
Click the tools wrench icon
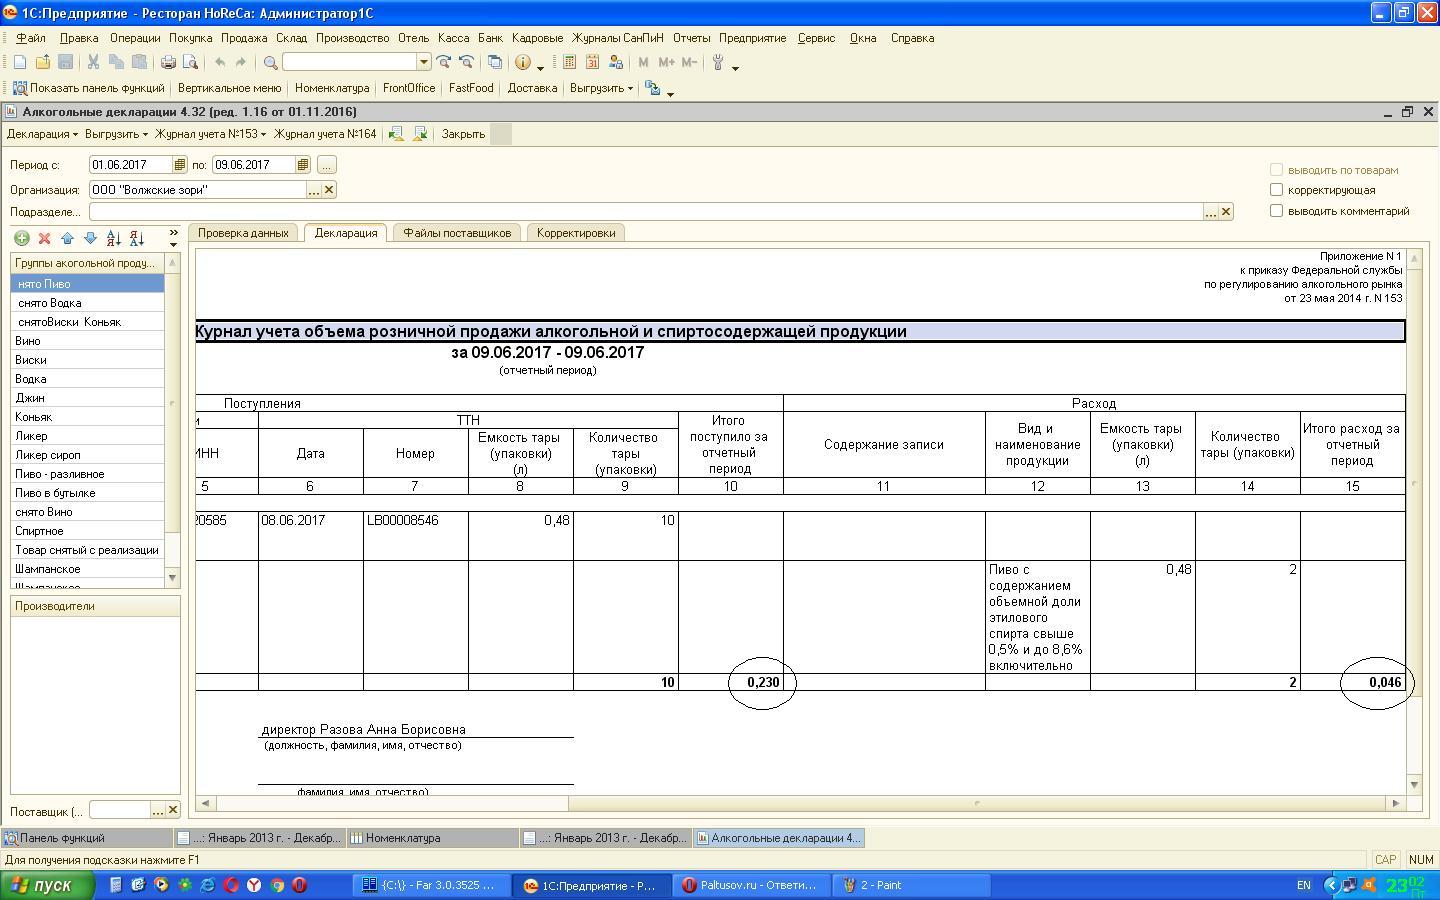[x=717, y=62]
